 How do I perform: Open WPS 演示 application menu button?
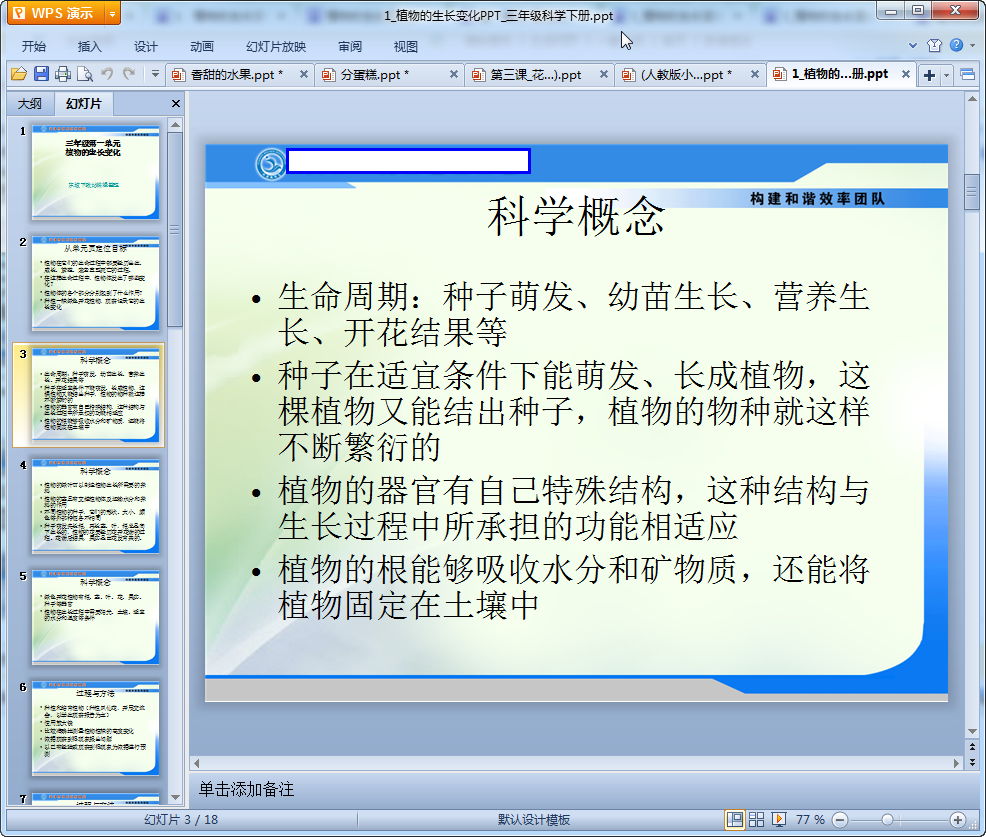(55, 13)
